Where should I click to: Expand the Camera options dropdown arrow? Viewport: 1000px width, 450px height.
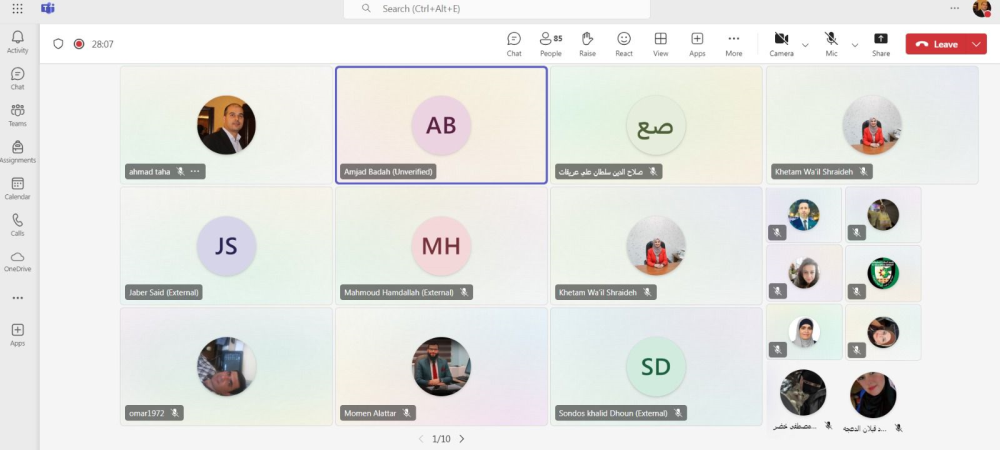click(805, 45)
